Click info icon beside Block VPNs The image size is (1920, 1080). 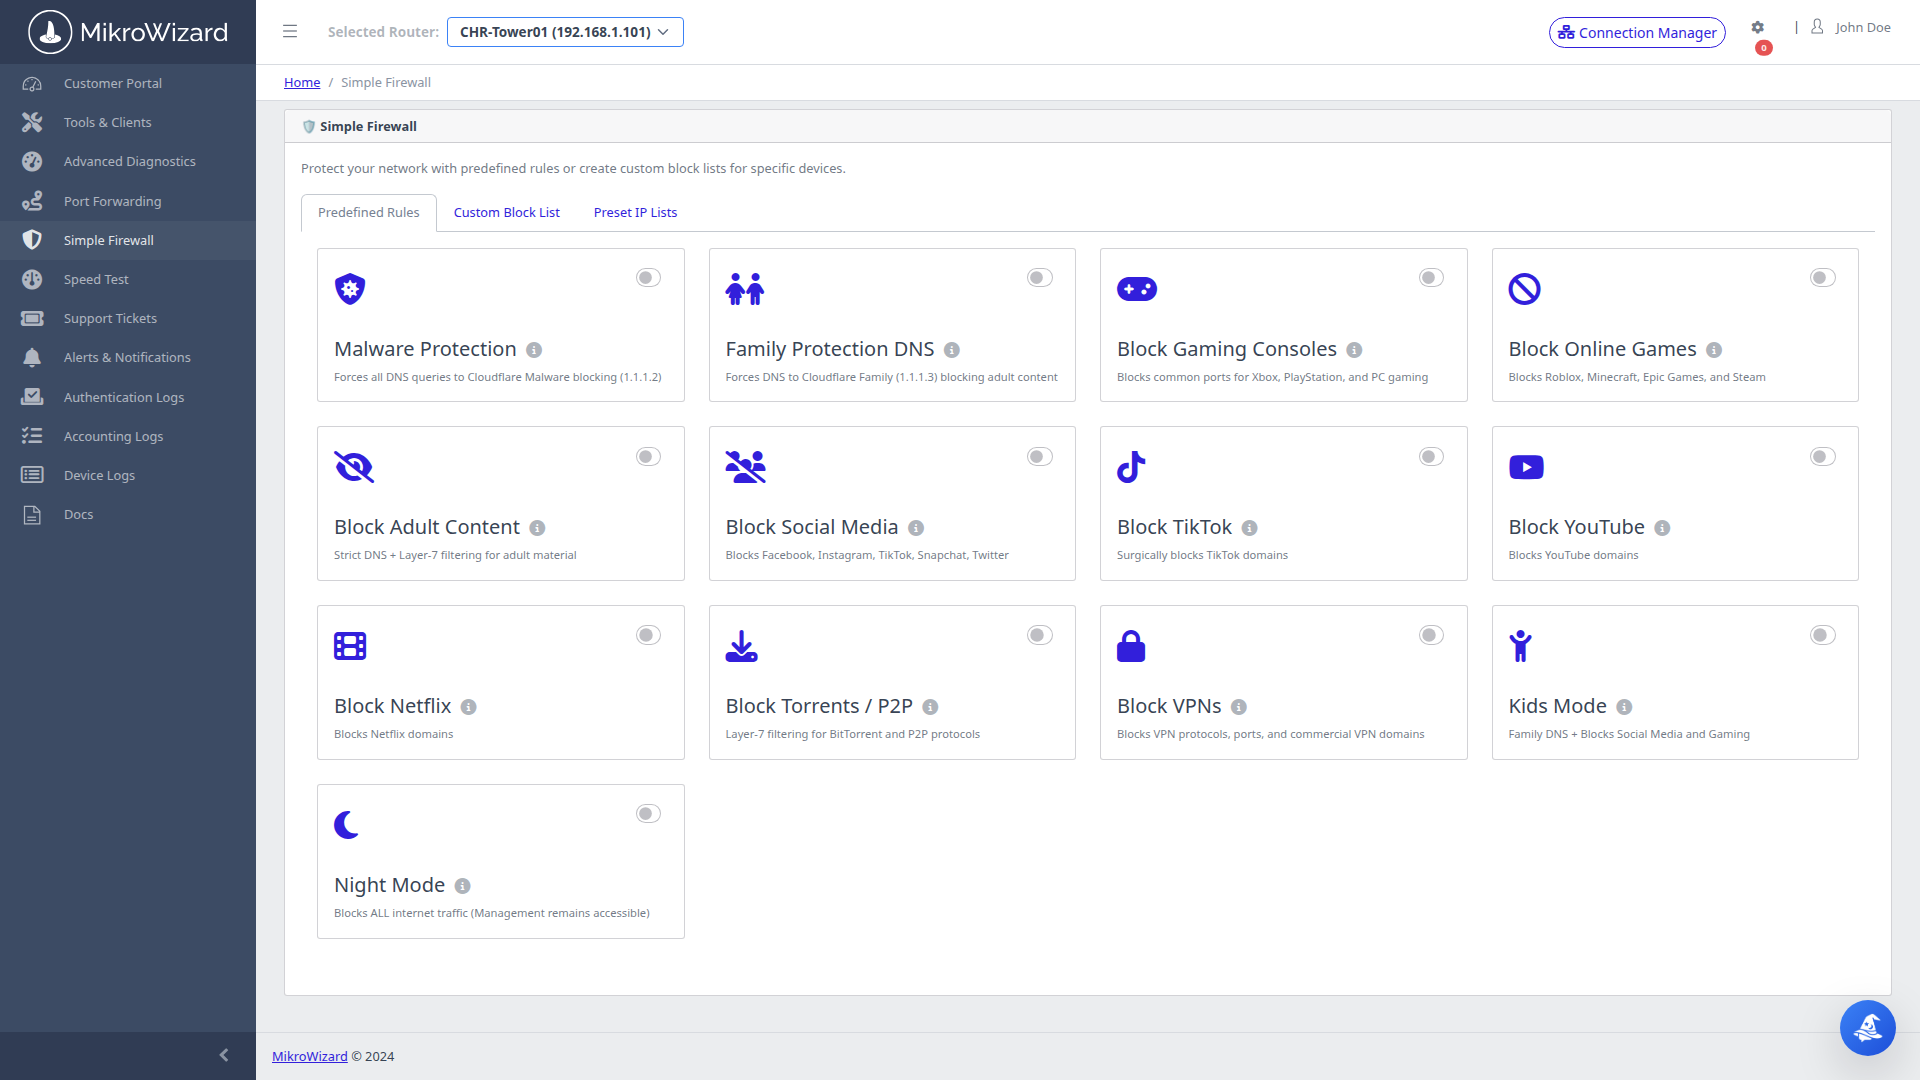point(1238,707)
